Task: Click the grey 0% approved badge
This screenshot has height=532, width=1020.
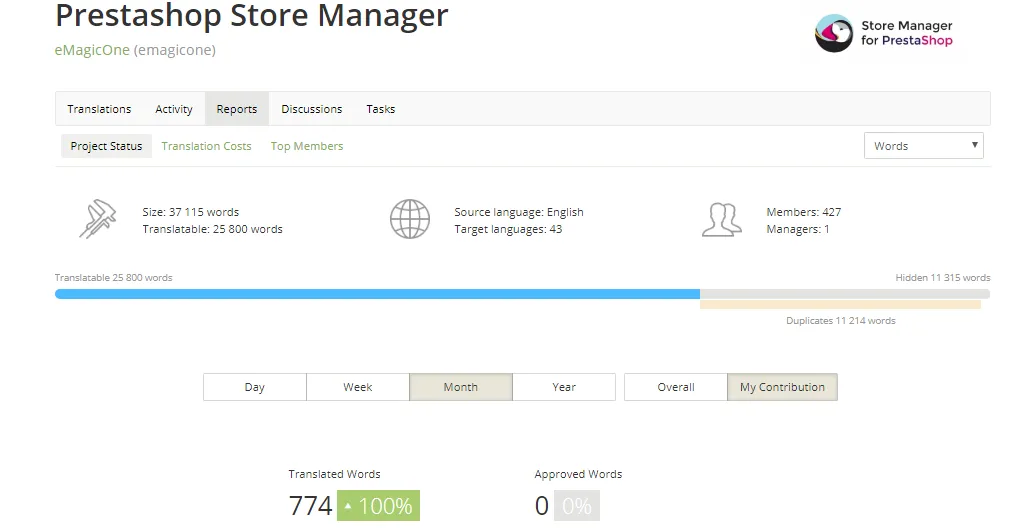Action: [577, 505]
